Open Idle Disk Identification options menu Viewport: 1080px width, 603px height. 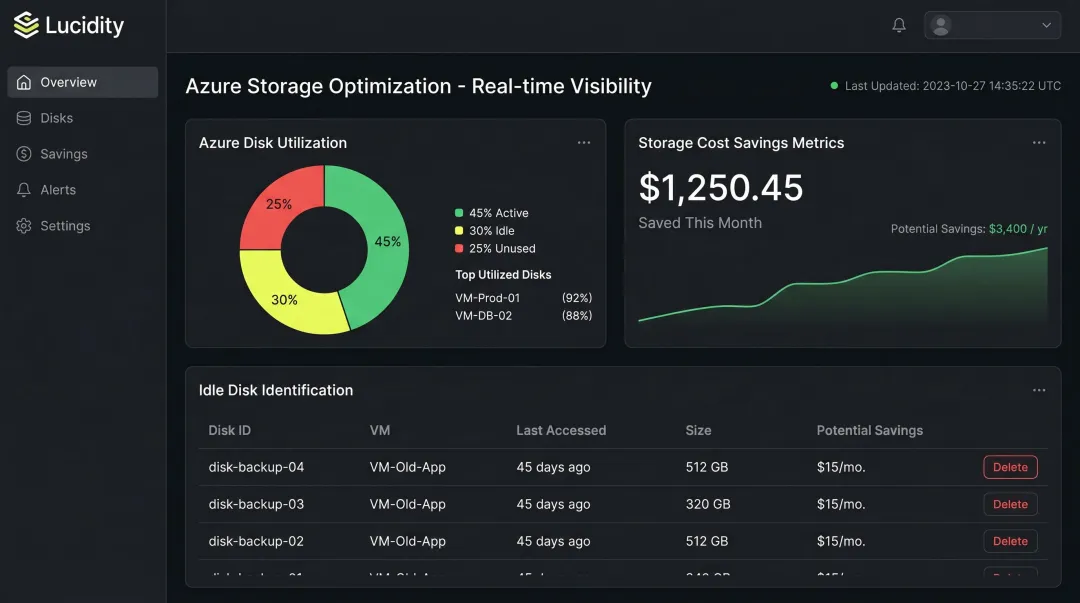click(1039, 390)
